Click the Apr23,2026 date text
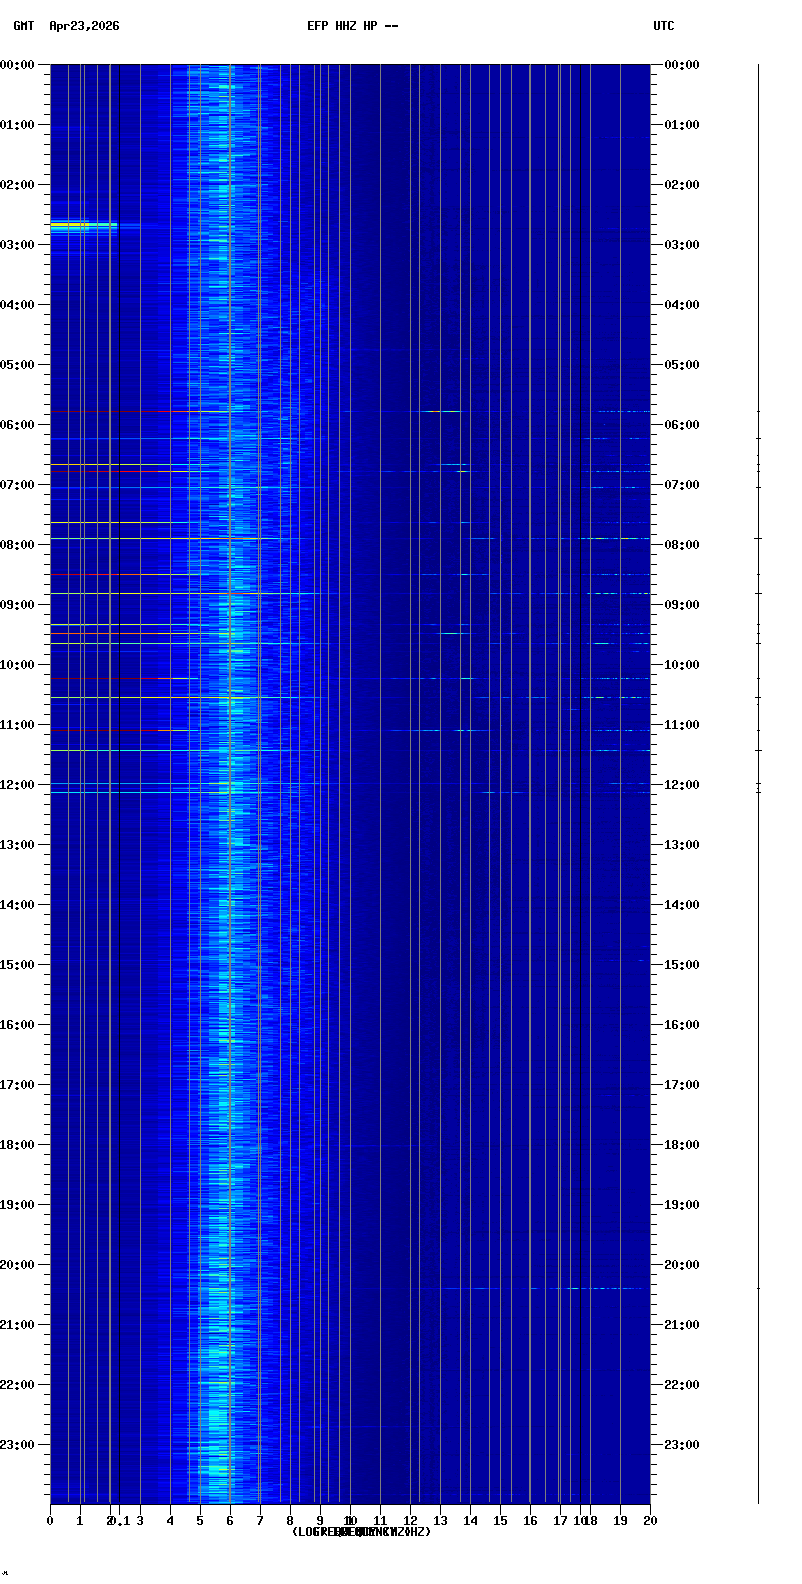 tap(84, 26)
